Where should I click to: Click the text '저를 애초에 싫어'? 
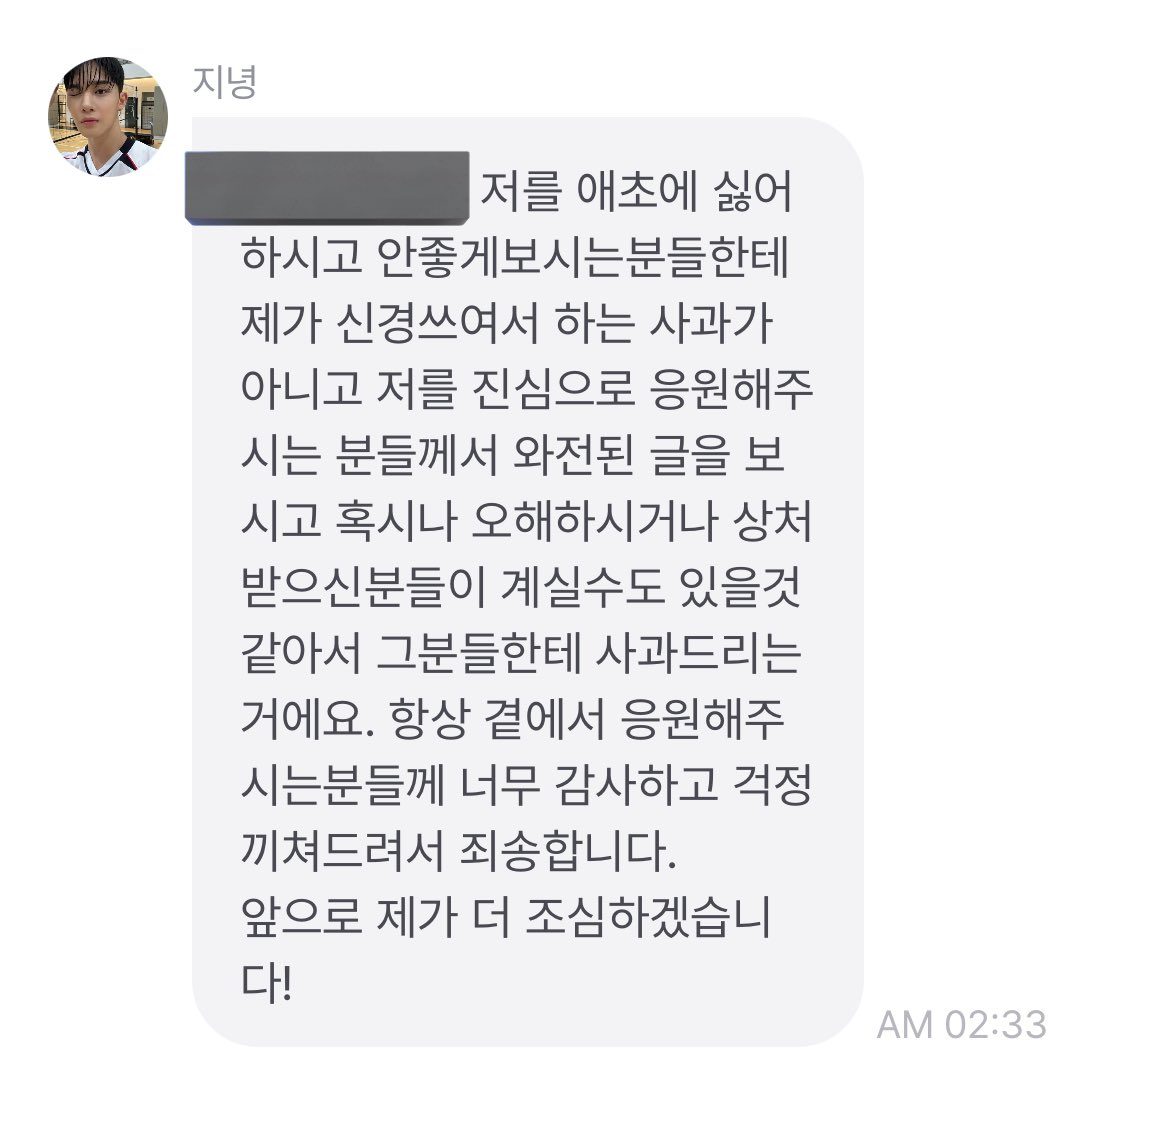click(x=635, y=193)
